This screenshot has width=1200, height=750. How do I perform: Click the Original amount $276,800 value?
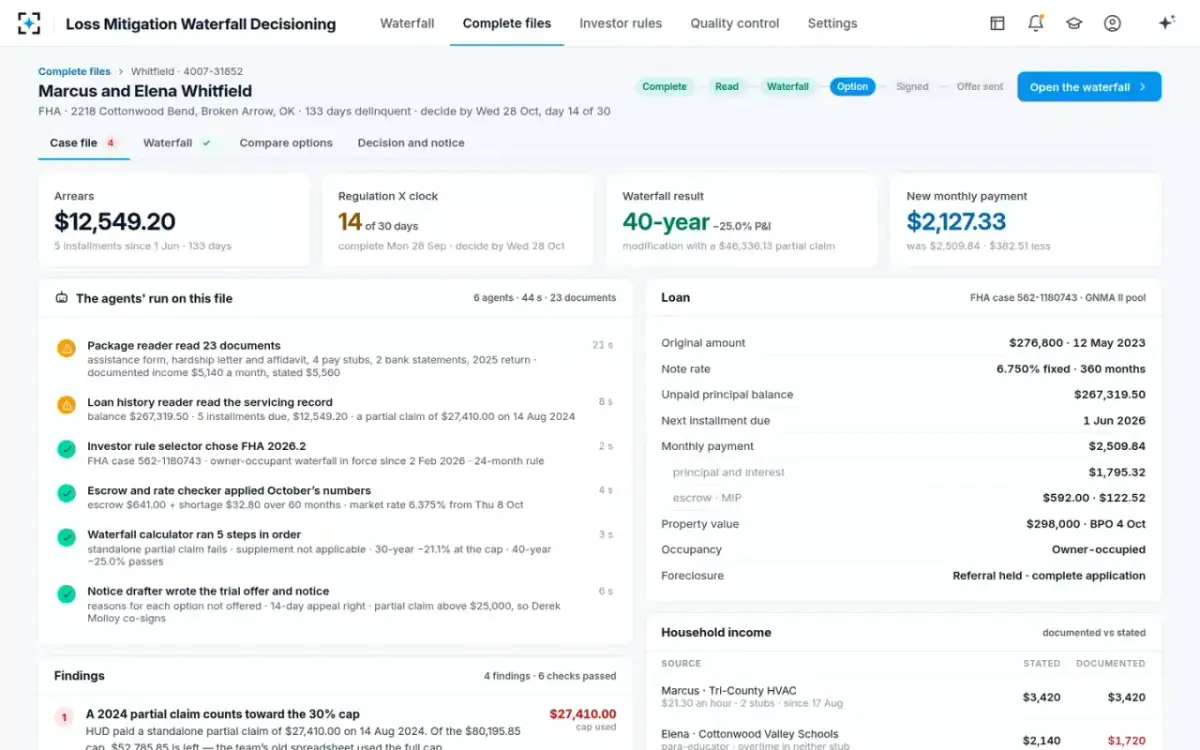tap(1077, 343)
